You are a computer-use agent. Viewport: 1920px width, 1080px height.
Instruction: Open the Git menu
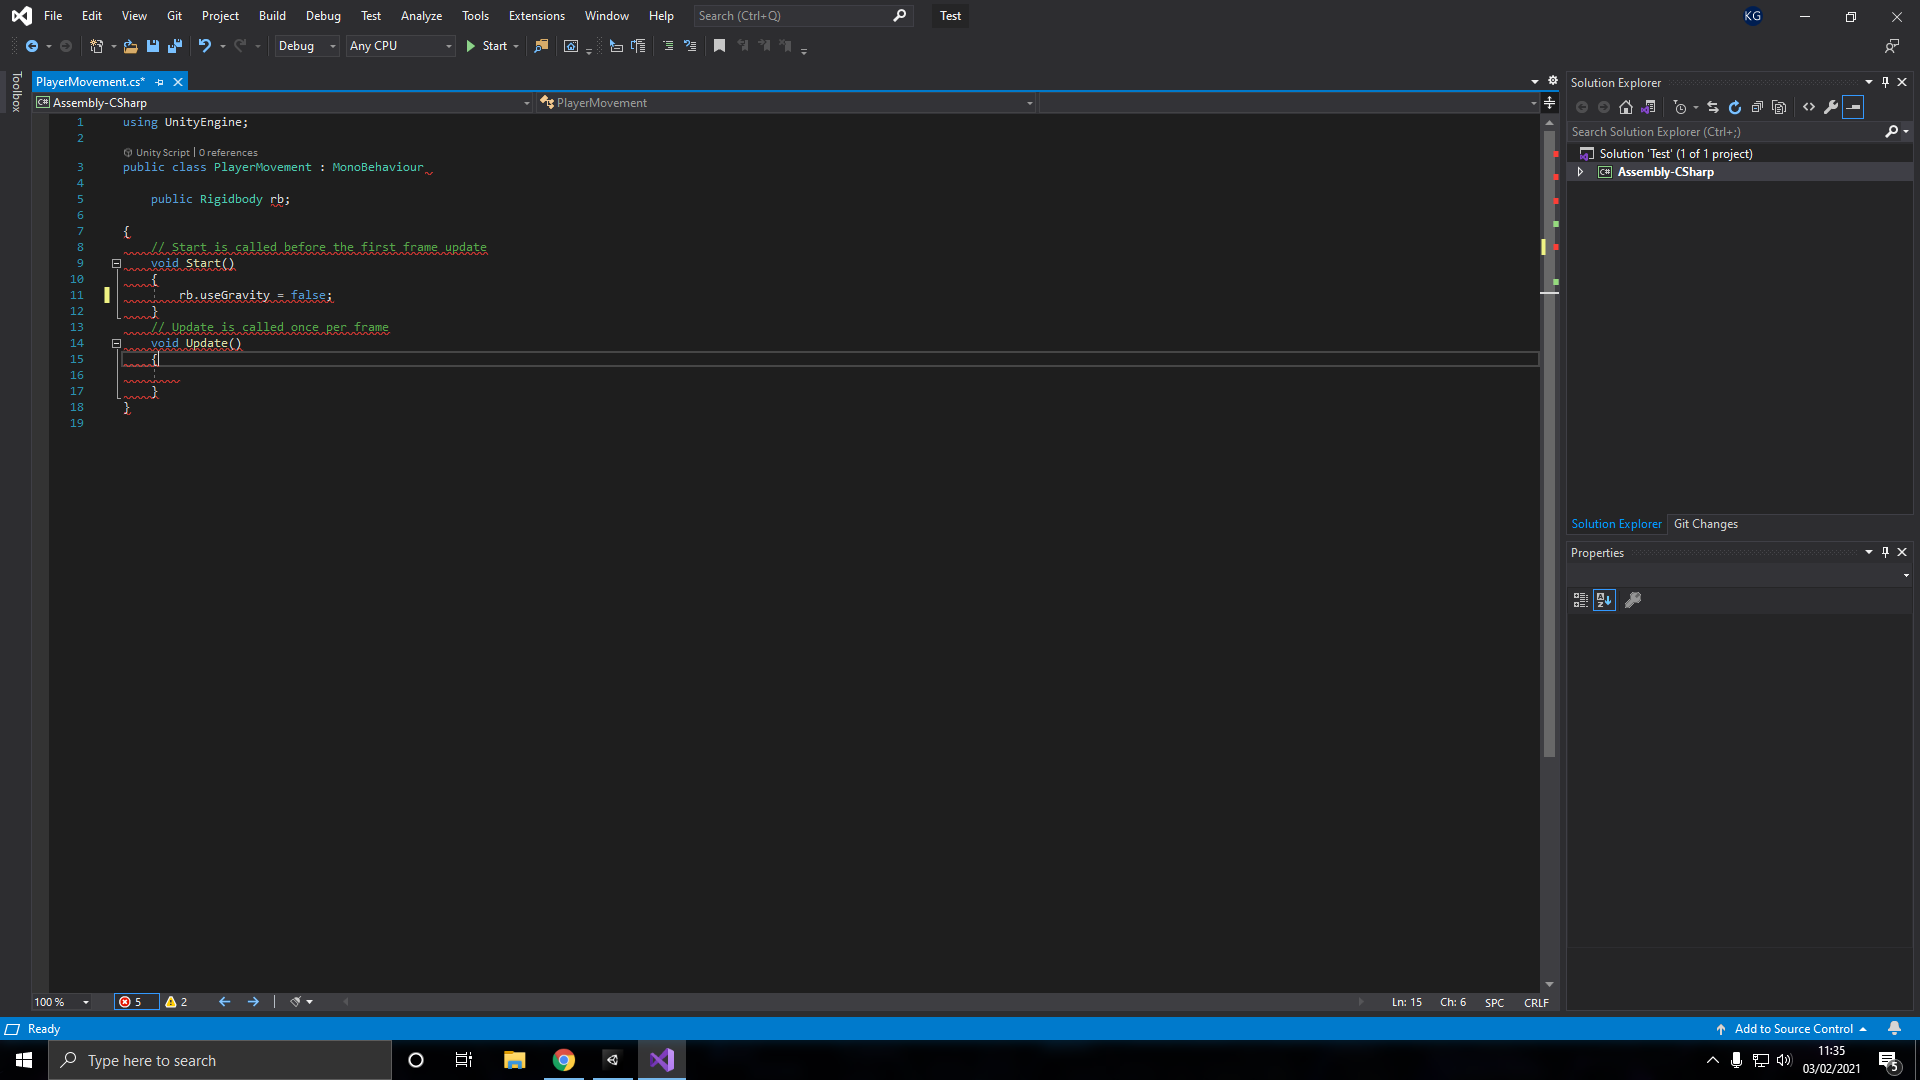pyautogui.click(x=174, y=16)
